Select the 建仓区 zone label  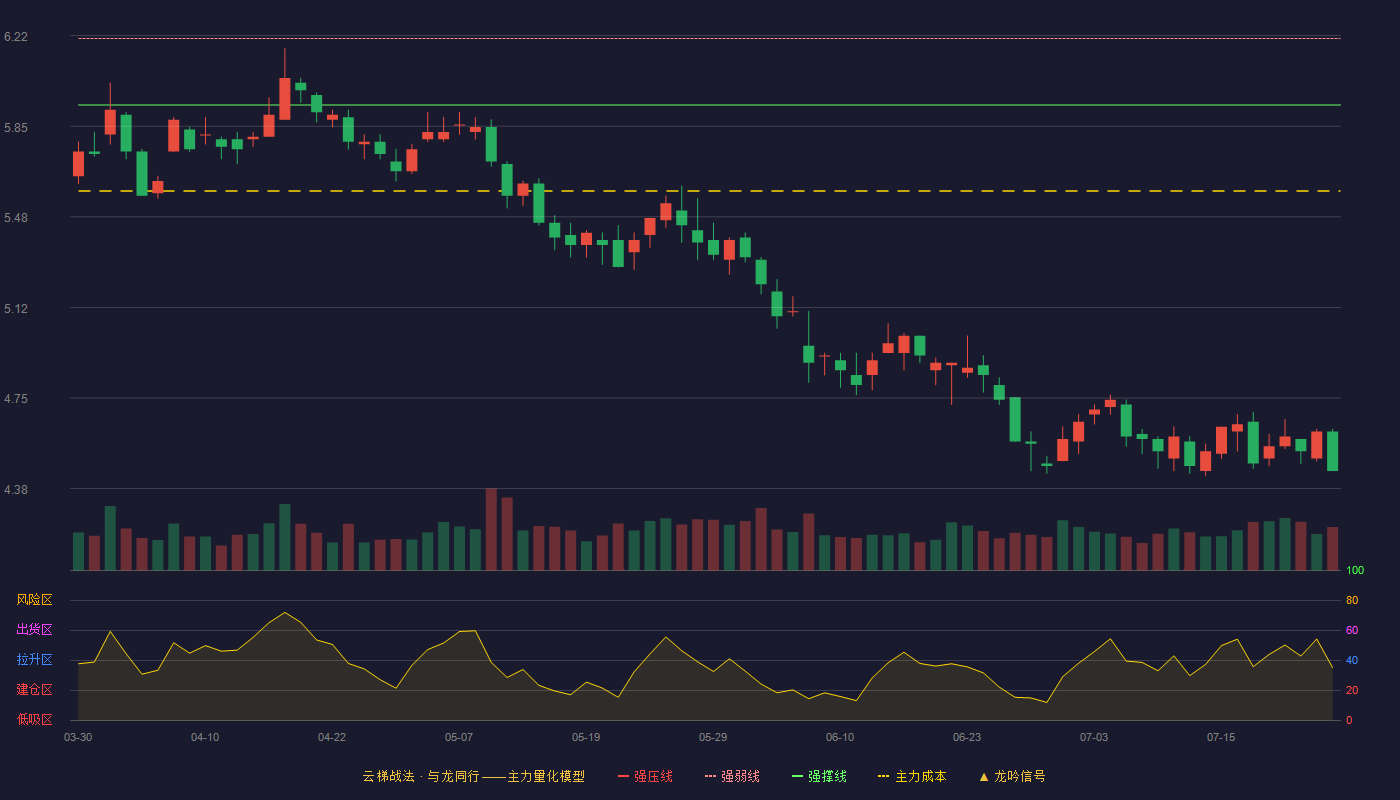pyautogui.click(x=34, y=690)
